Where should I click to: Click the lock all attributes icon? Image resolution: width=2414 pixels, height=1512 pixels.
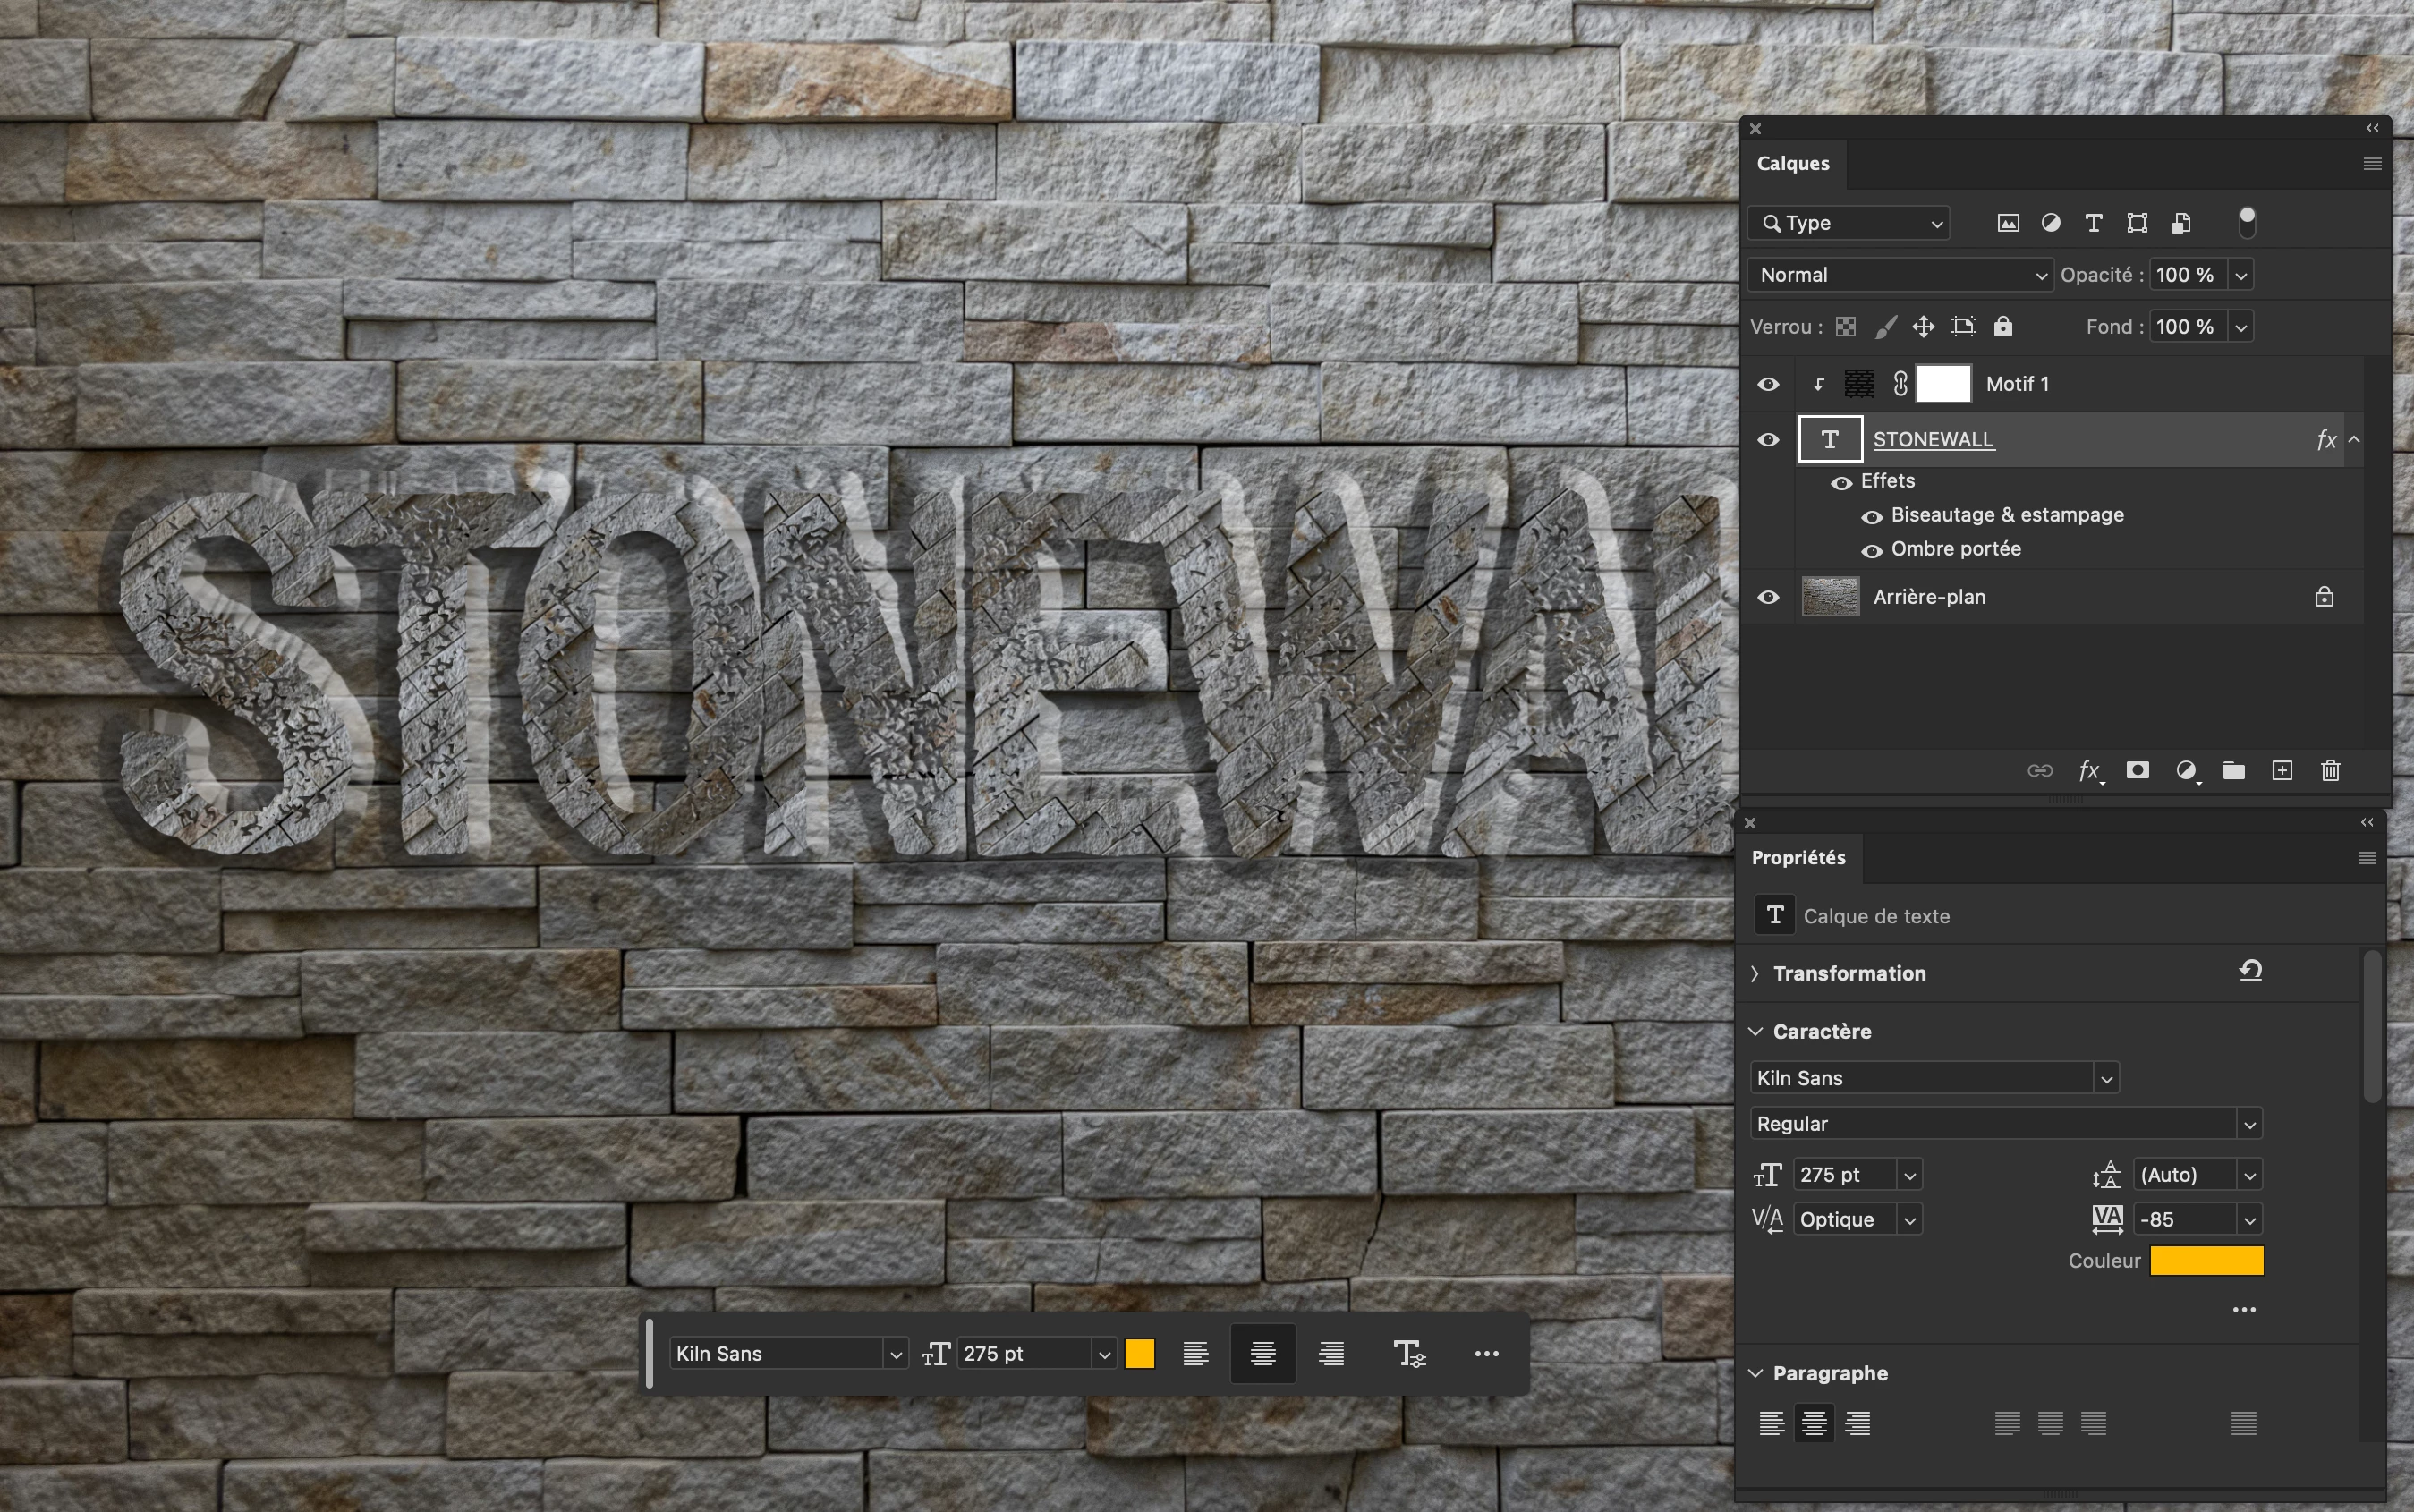point(2003,327)
